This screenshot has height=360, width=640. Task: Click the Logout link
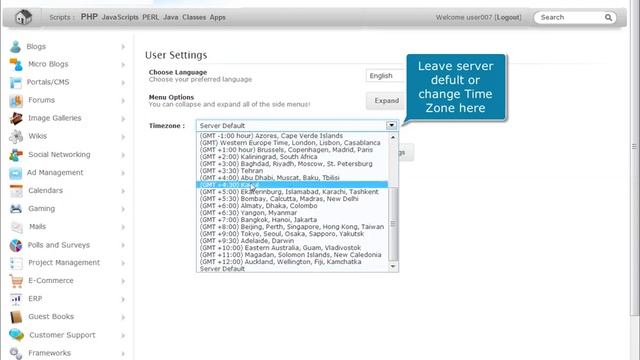pyautogui.click(x=508, y=17)
